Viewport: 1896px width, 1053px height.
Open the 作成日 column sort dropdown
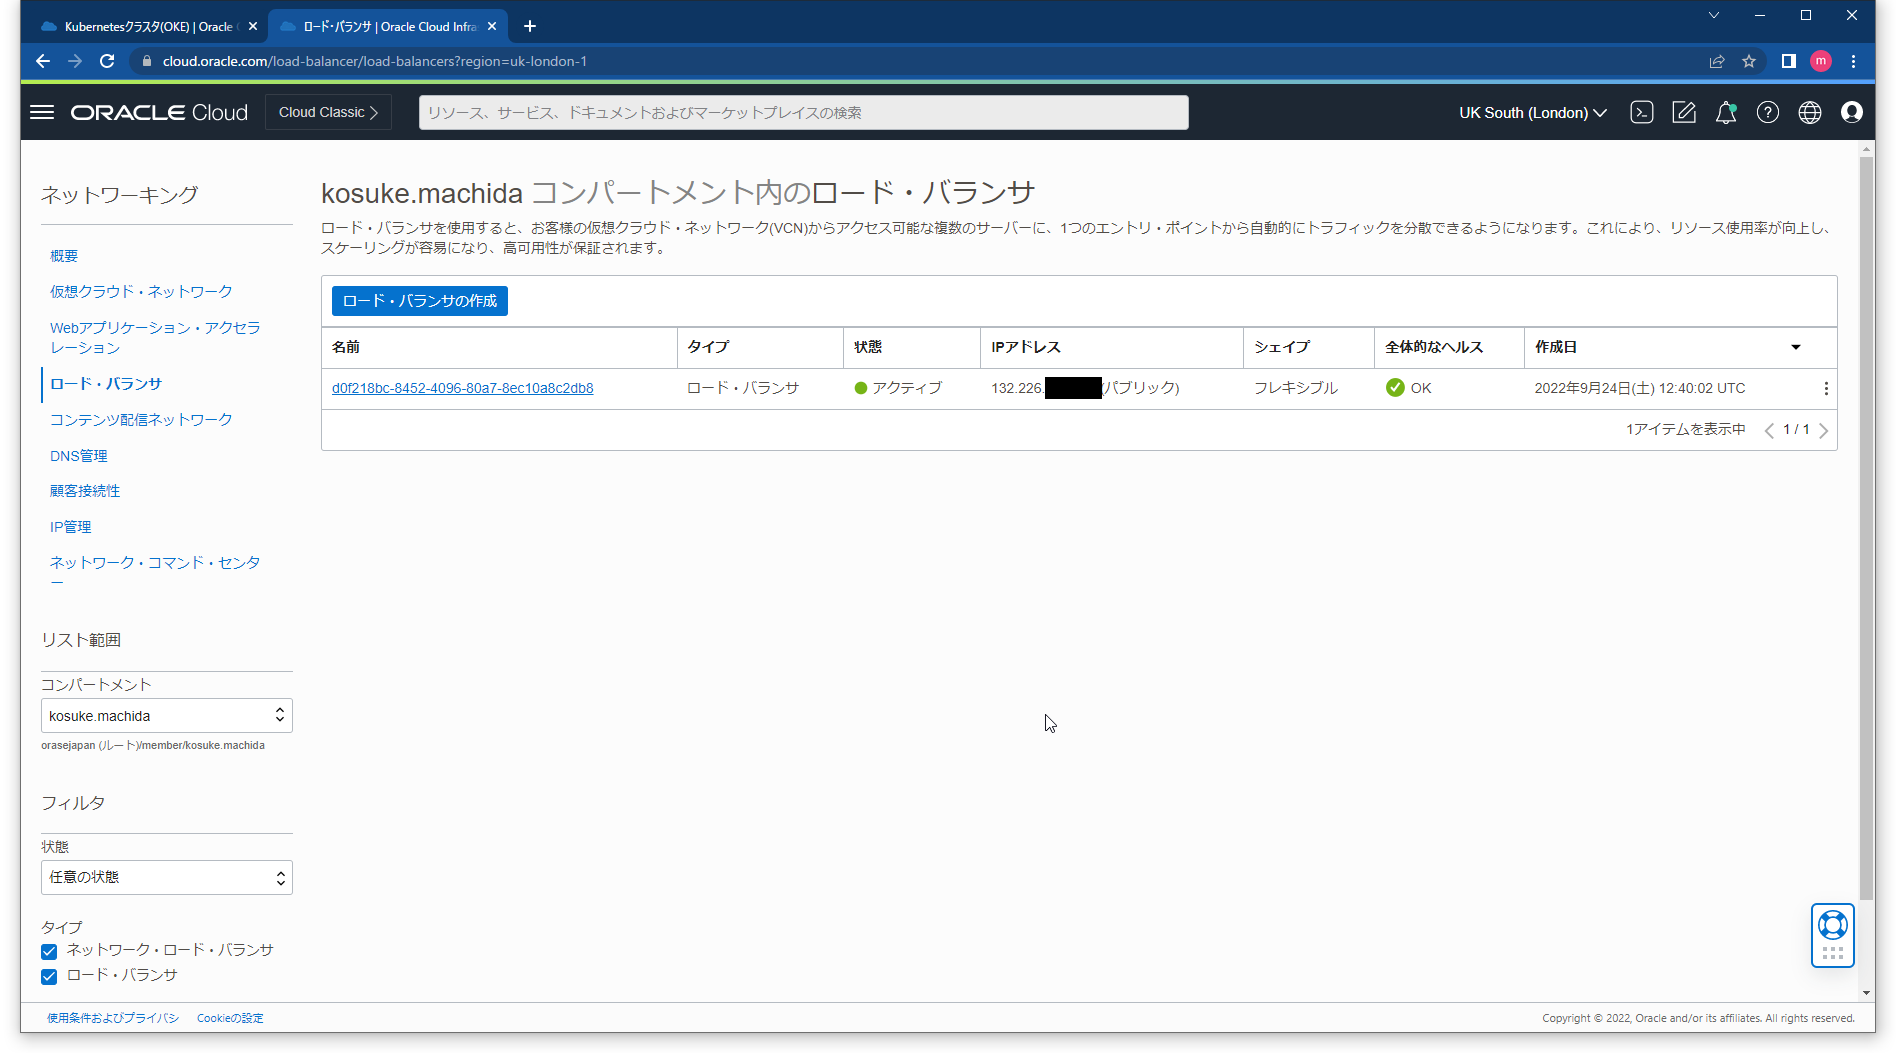1796,347
